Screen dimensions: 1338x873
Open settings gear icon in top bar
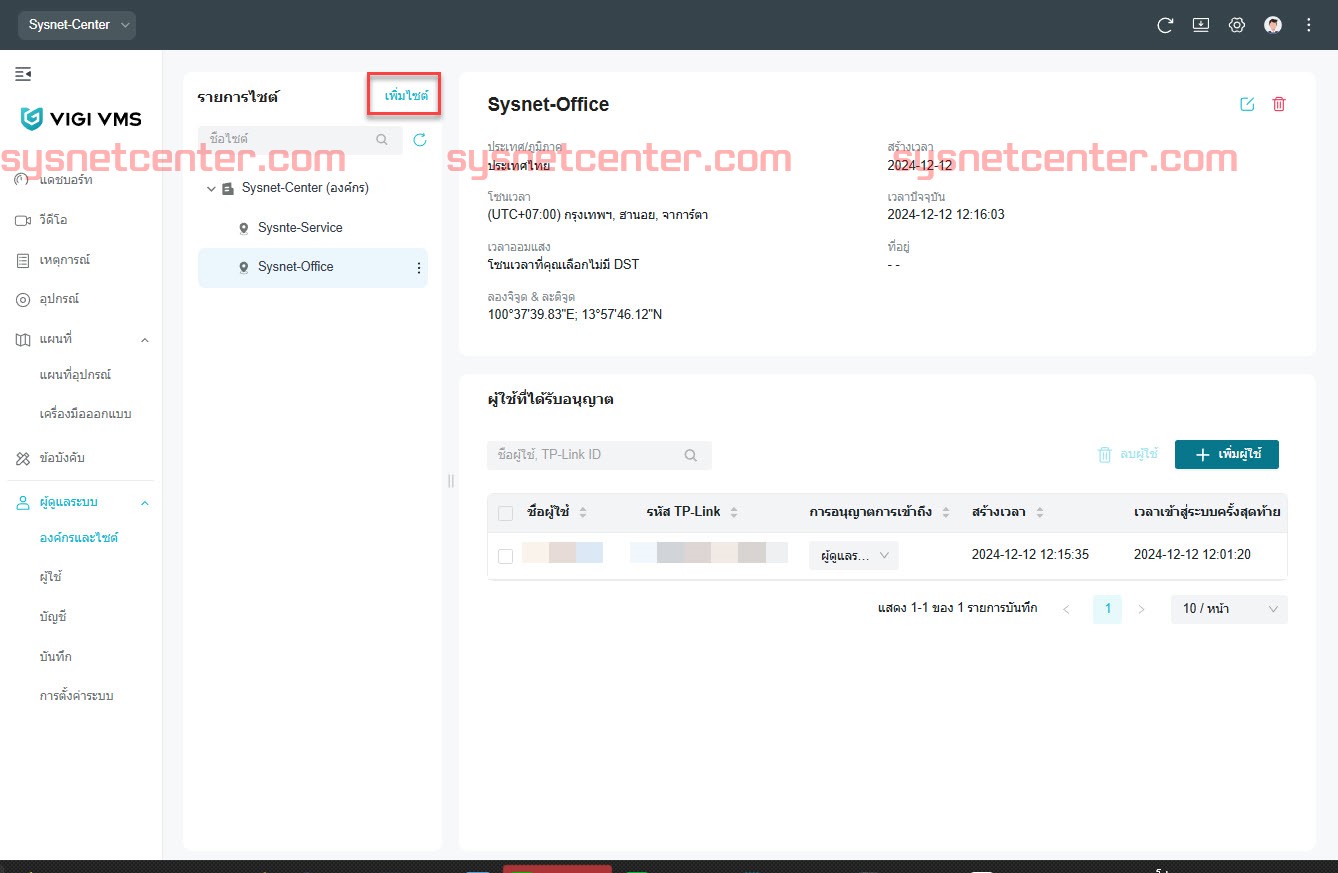1237,25
